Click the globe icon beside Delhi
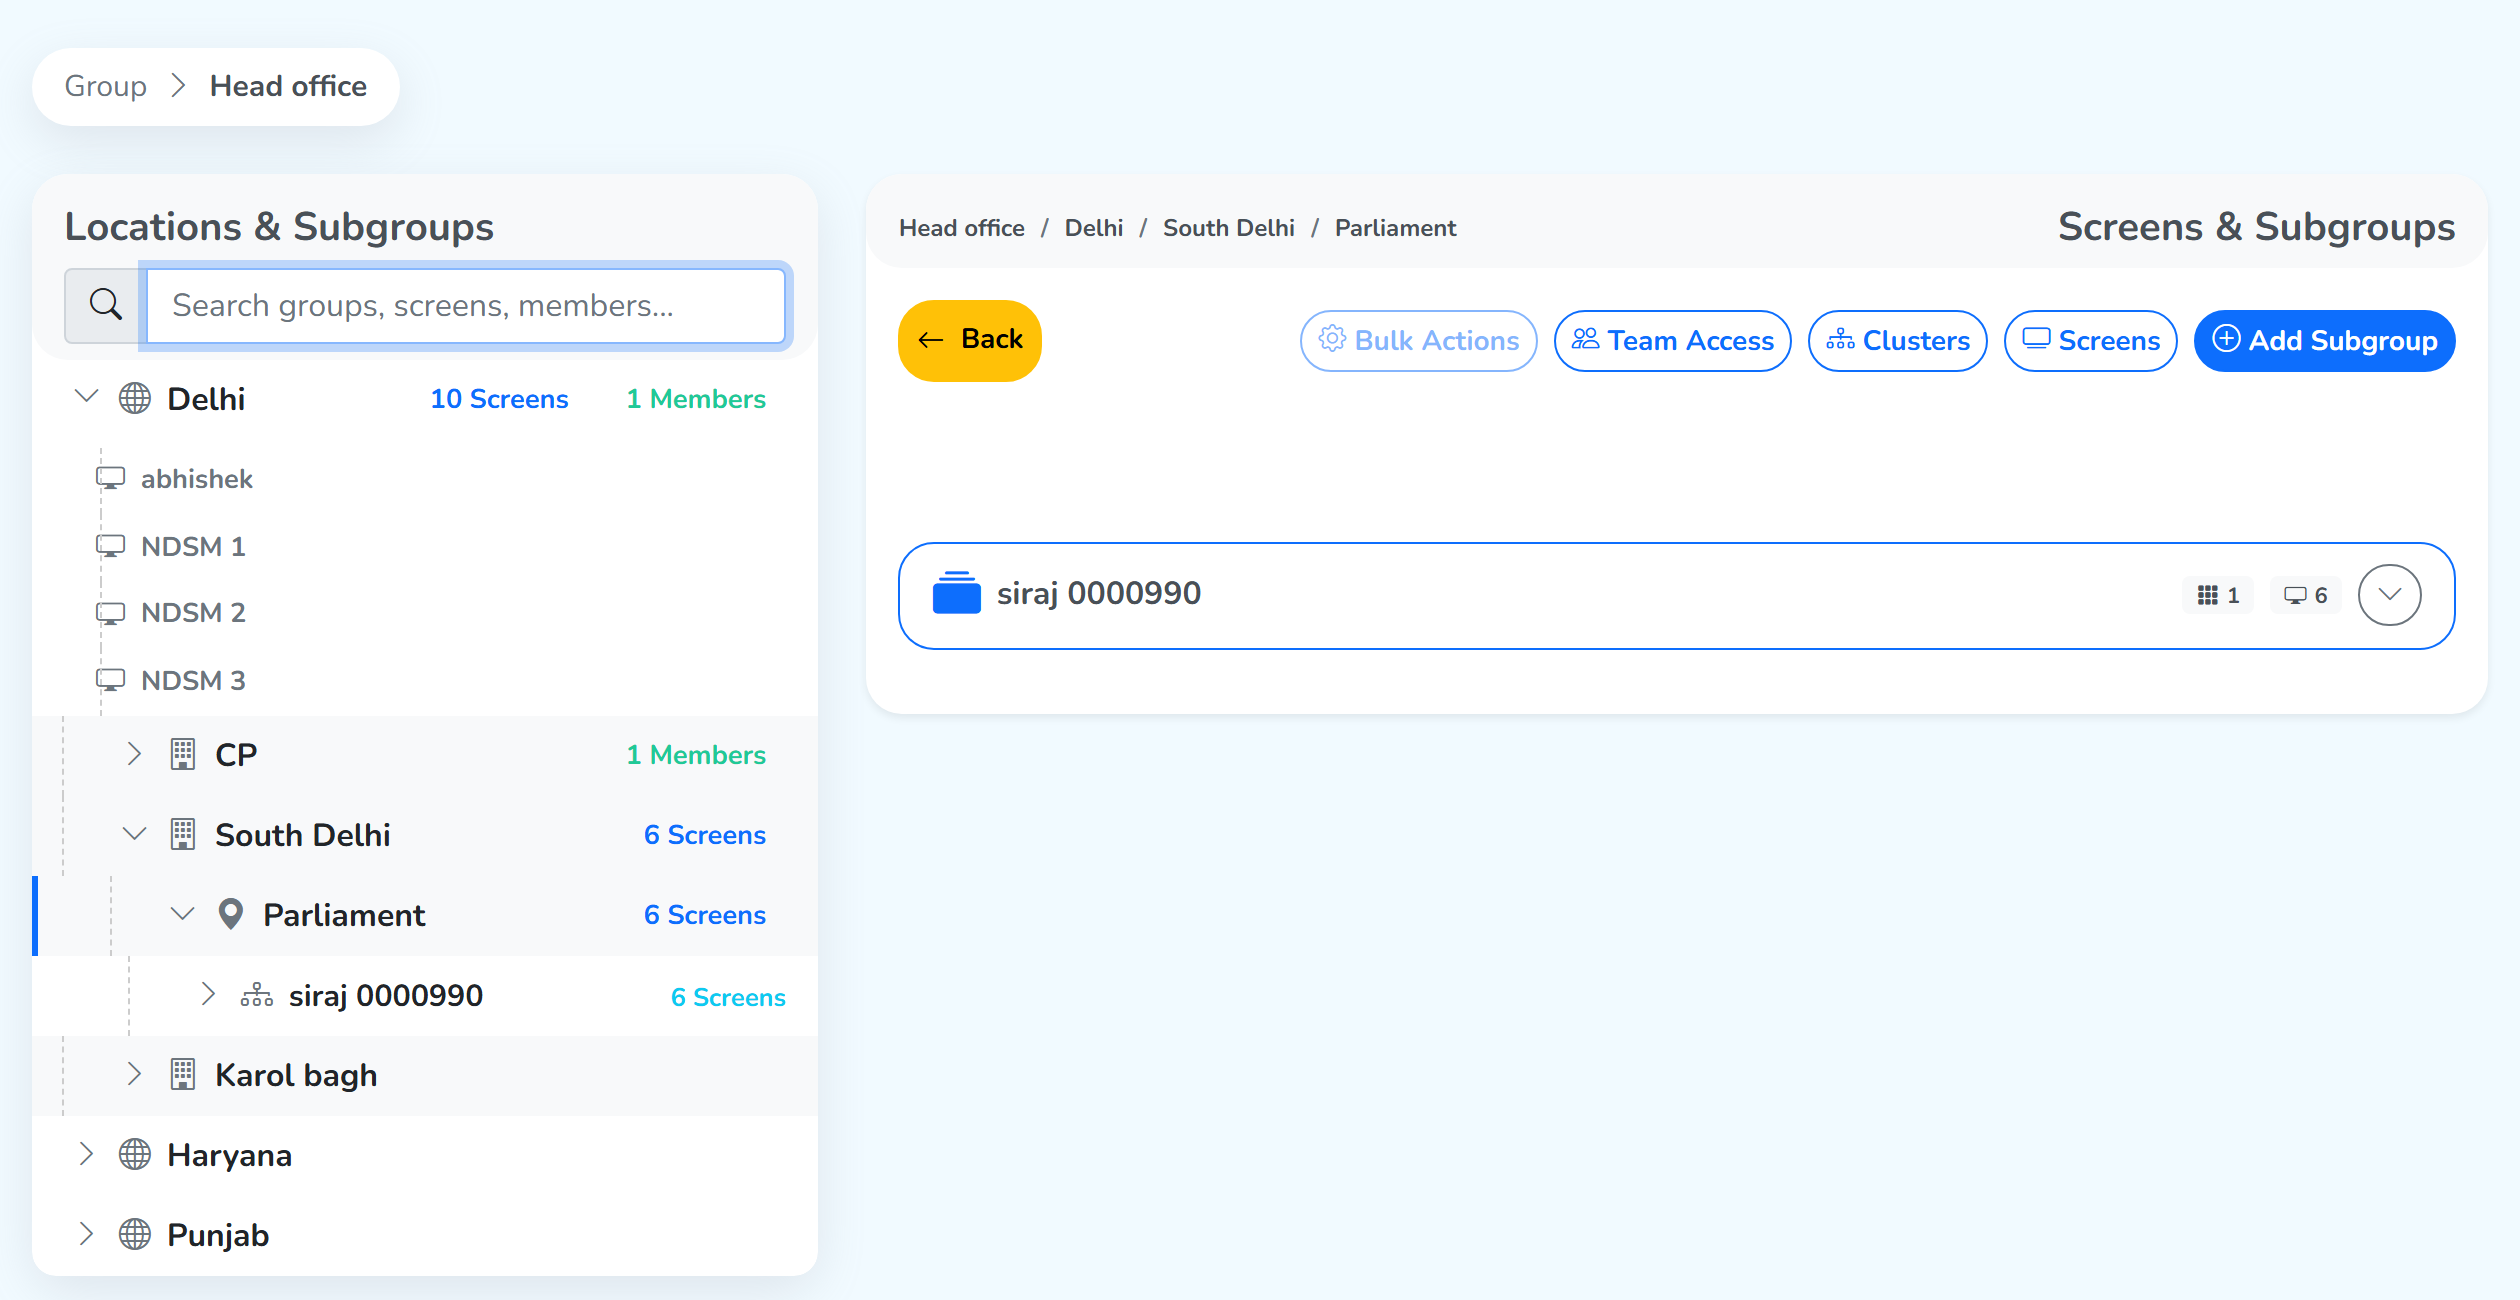The width and height of the screenshot is (2520, 1300). coord(135,398)
